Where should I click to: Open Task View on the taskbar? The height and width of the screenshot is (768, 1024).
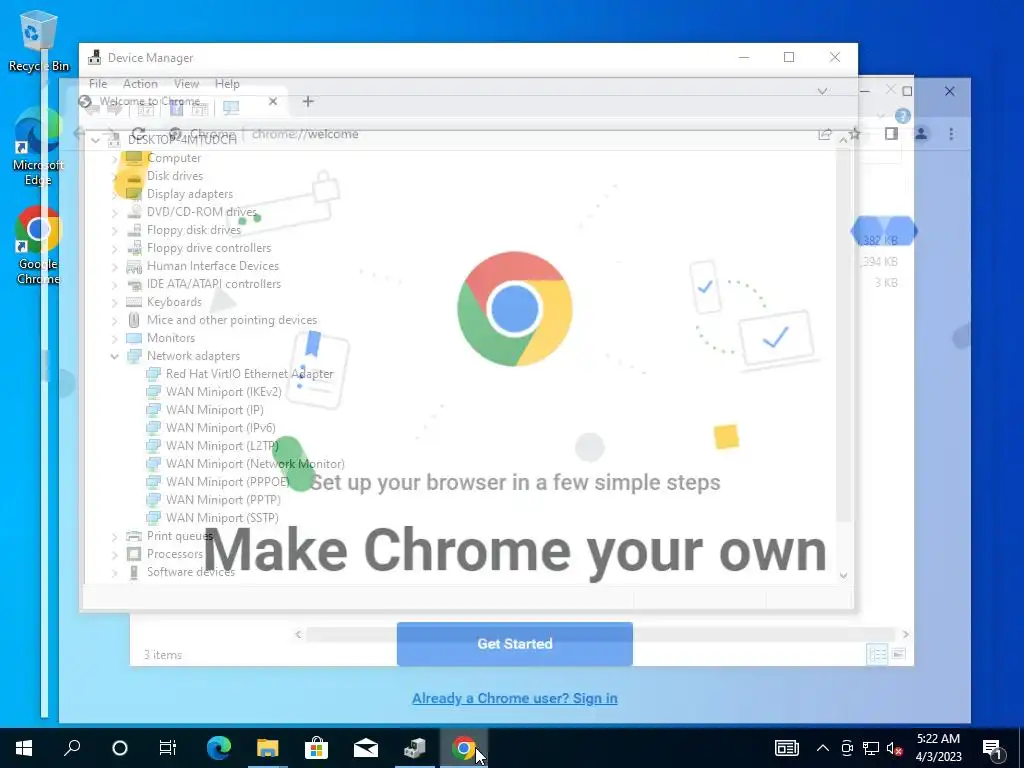[168, 748]
